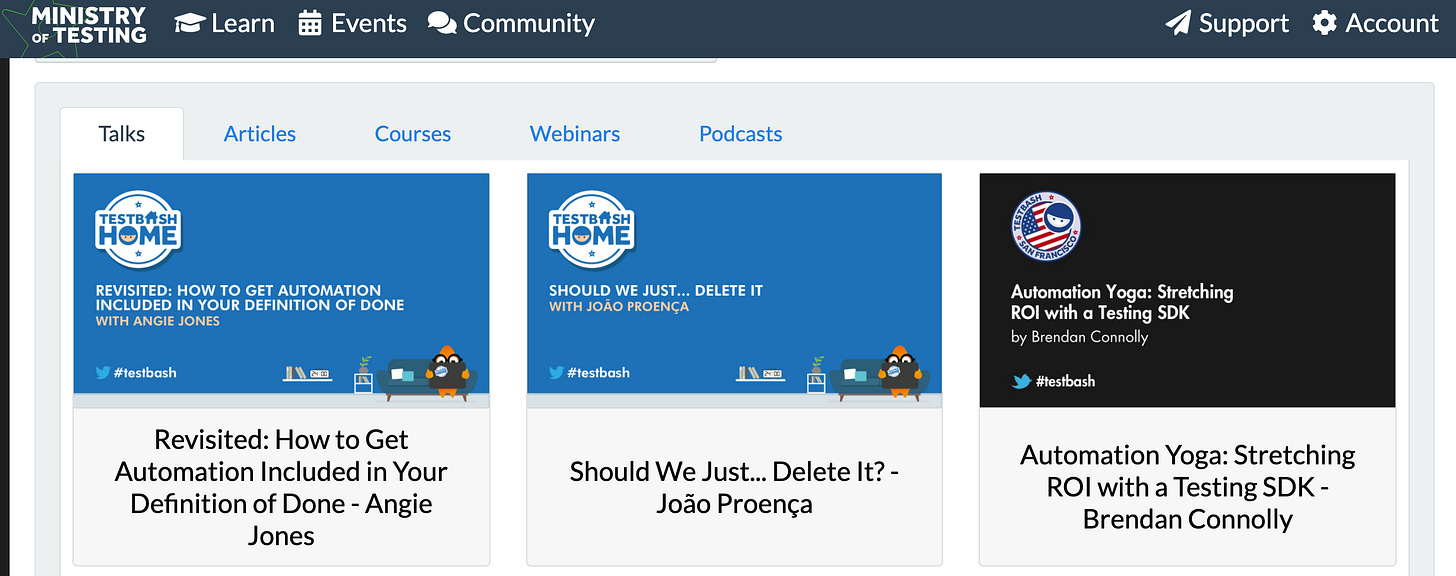1456x576 pixels.
Task: Click the speech bubbles Community icon
Action: click(x=442, y=23)
